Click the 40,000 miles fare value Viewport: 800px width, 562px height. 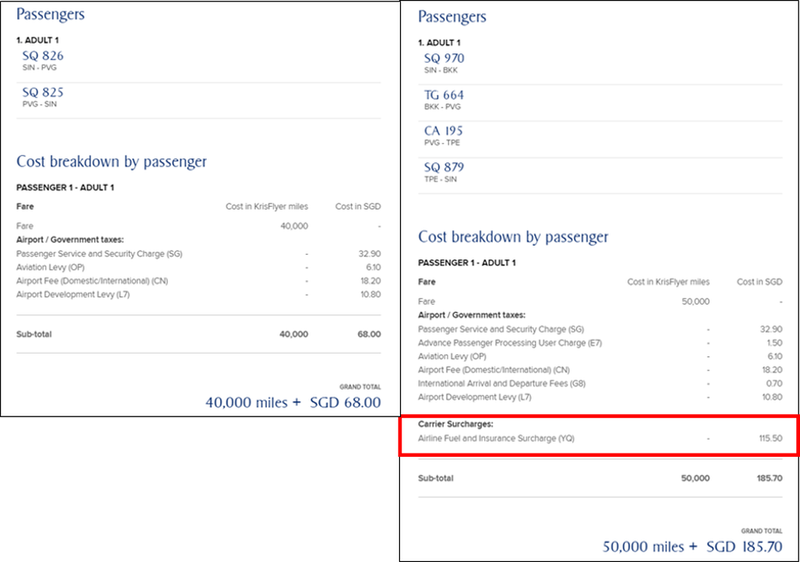(x=294, y=226)
